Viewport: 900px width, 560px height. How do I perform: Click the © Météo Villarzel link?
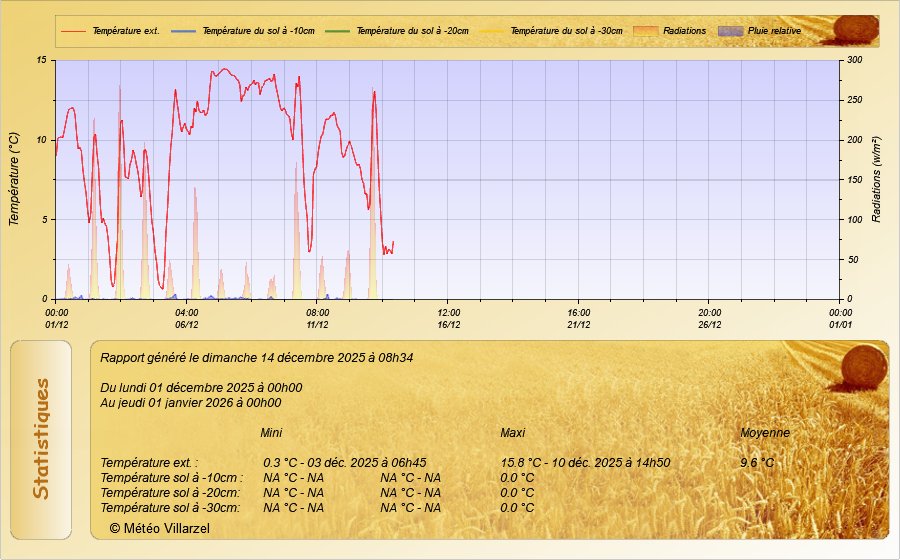160,527
